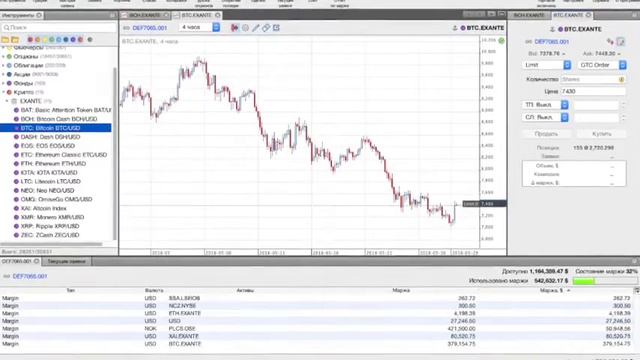Click the DEF7065.001 account link in the order panel
640x360 pixels.
pyautogui.click(x=552, y=42)
